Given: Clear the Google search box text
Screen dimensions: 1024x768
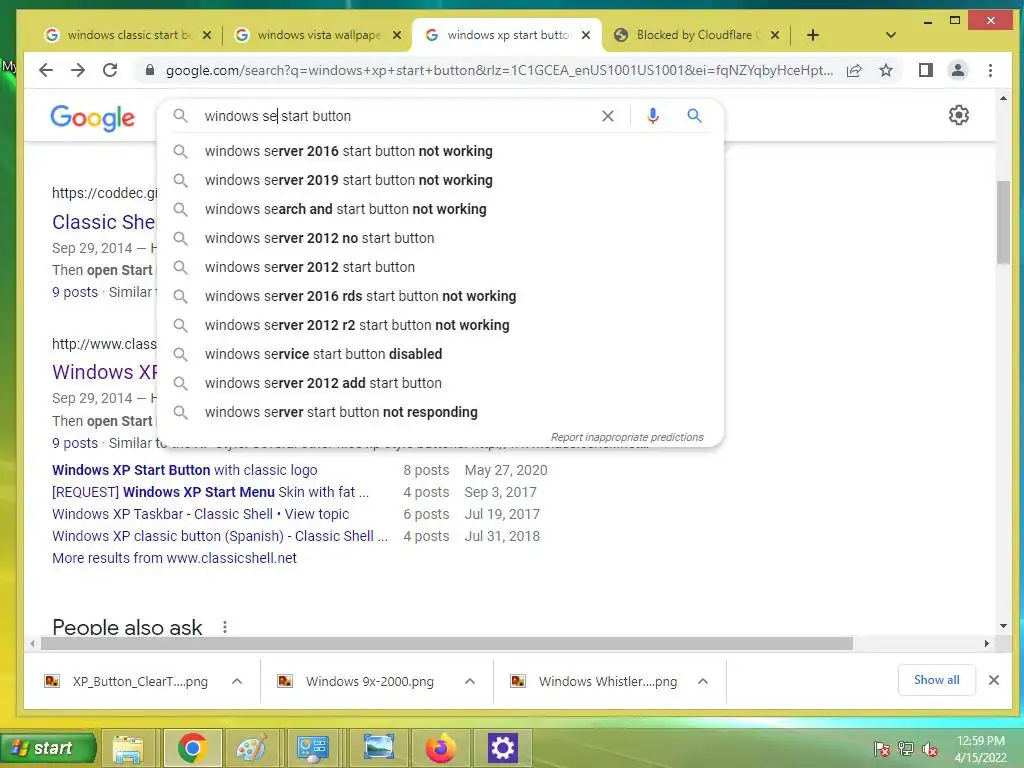Looking at the screenshot, I should coord(607,116).
